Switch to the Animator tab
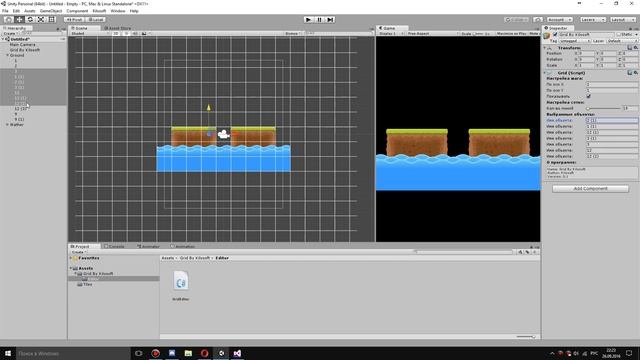 pyautogui.click(x=149, y=247)
